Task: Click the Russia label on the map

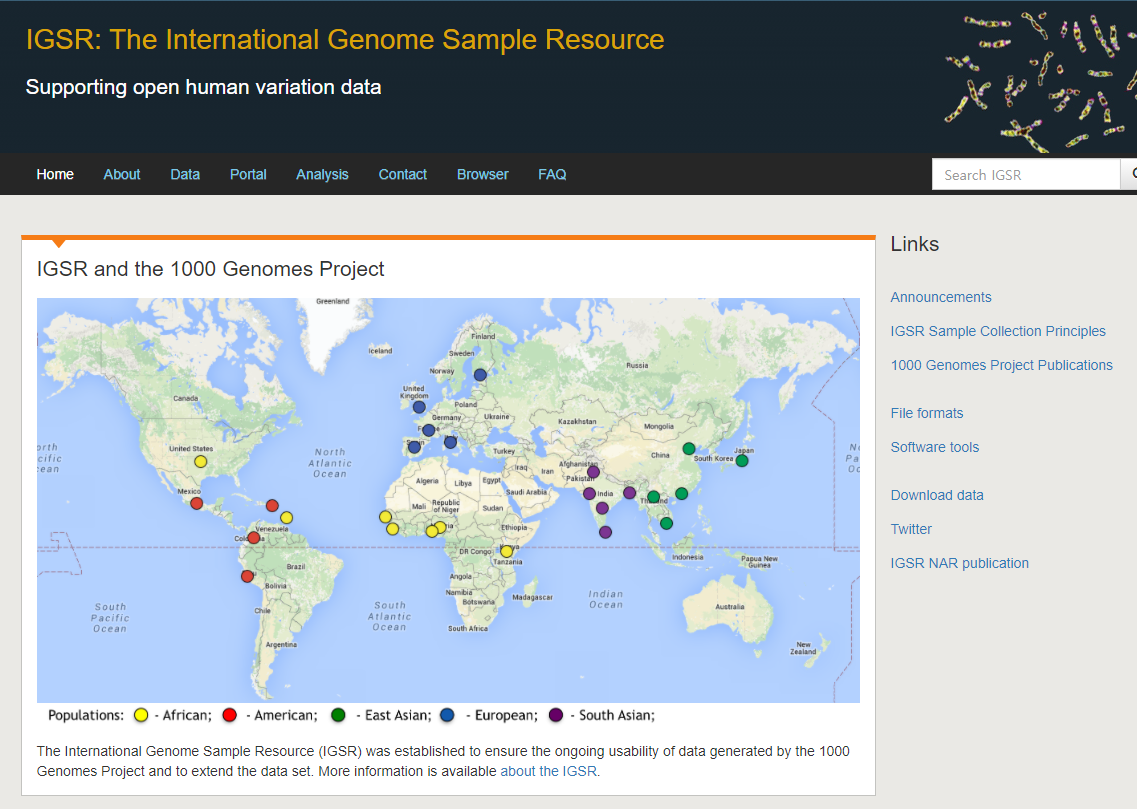Action: pos(637,365)
